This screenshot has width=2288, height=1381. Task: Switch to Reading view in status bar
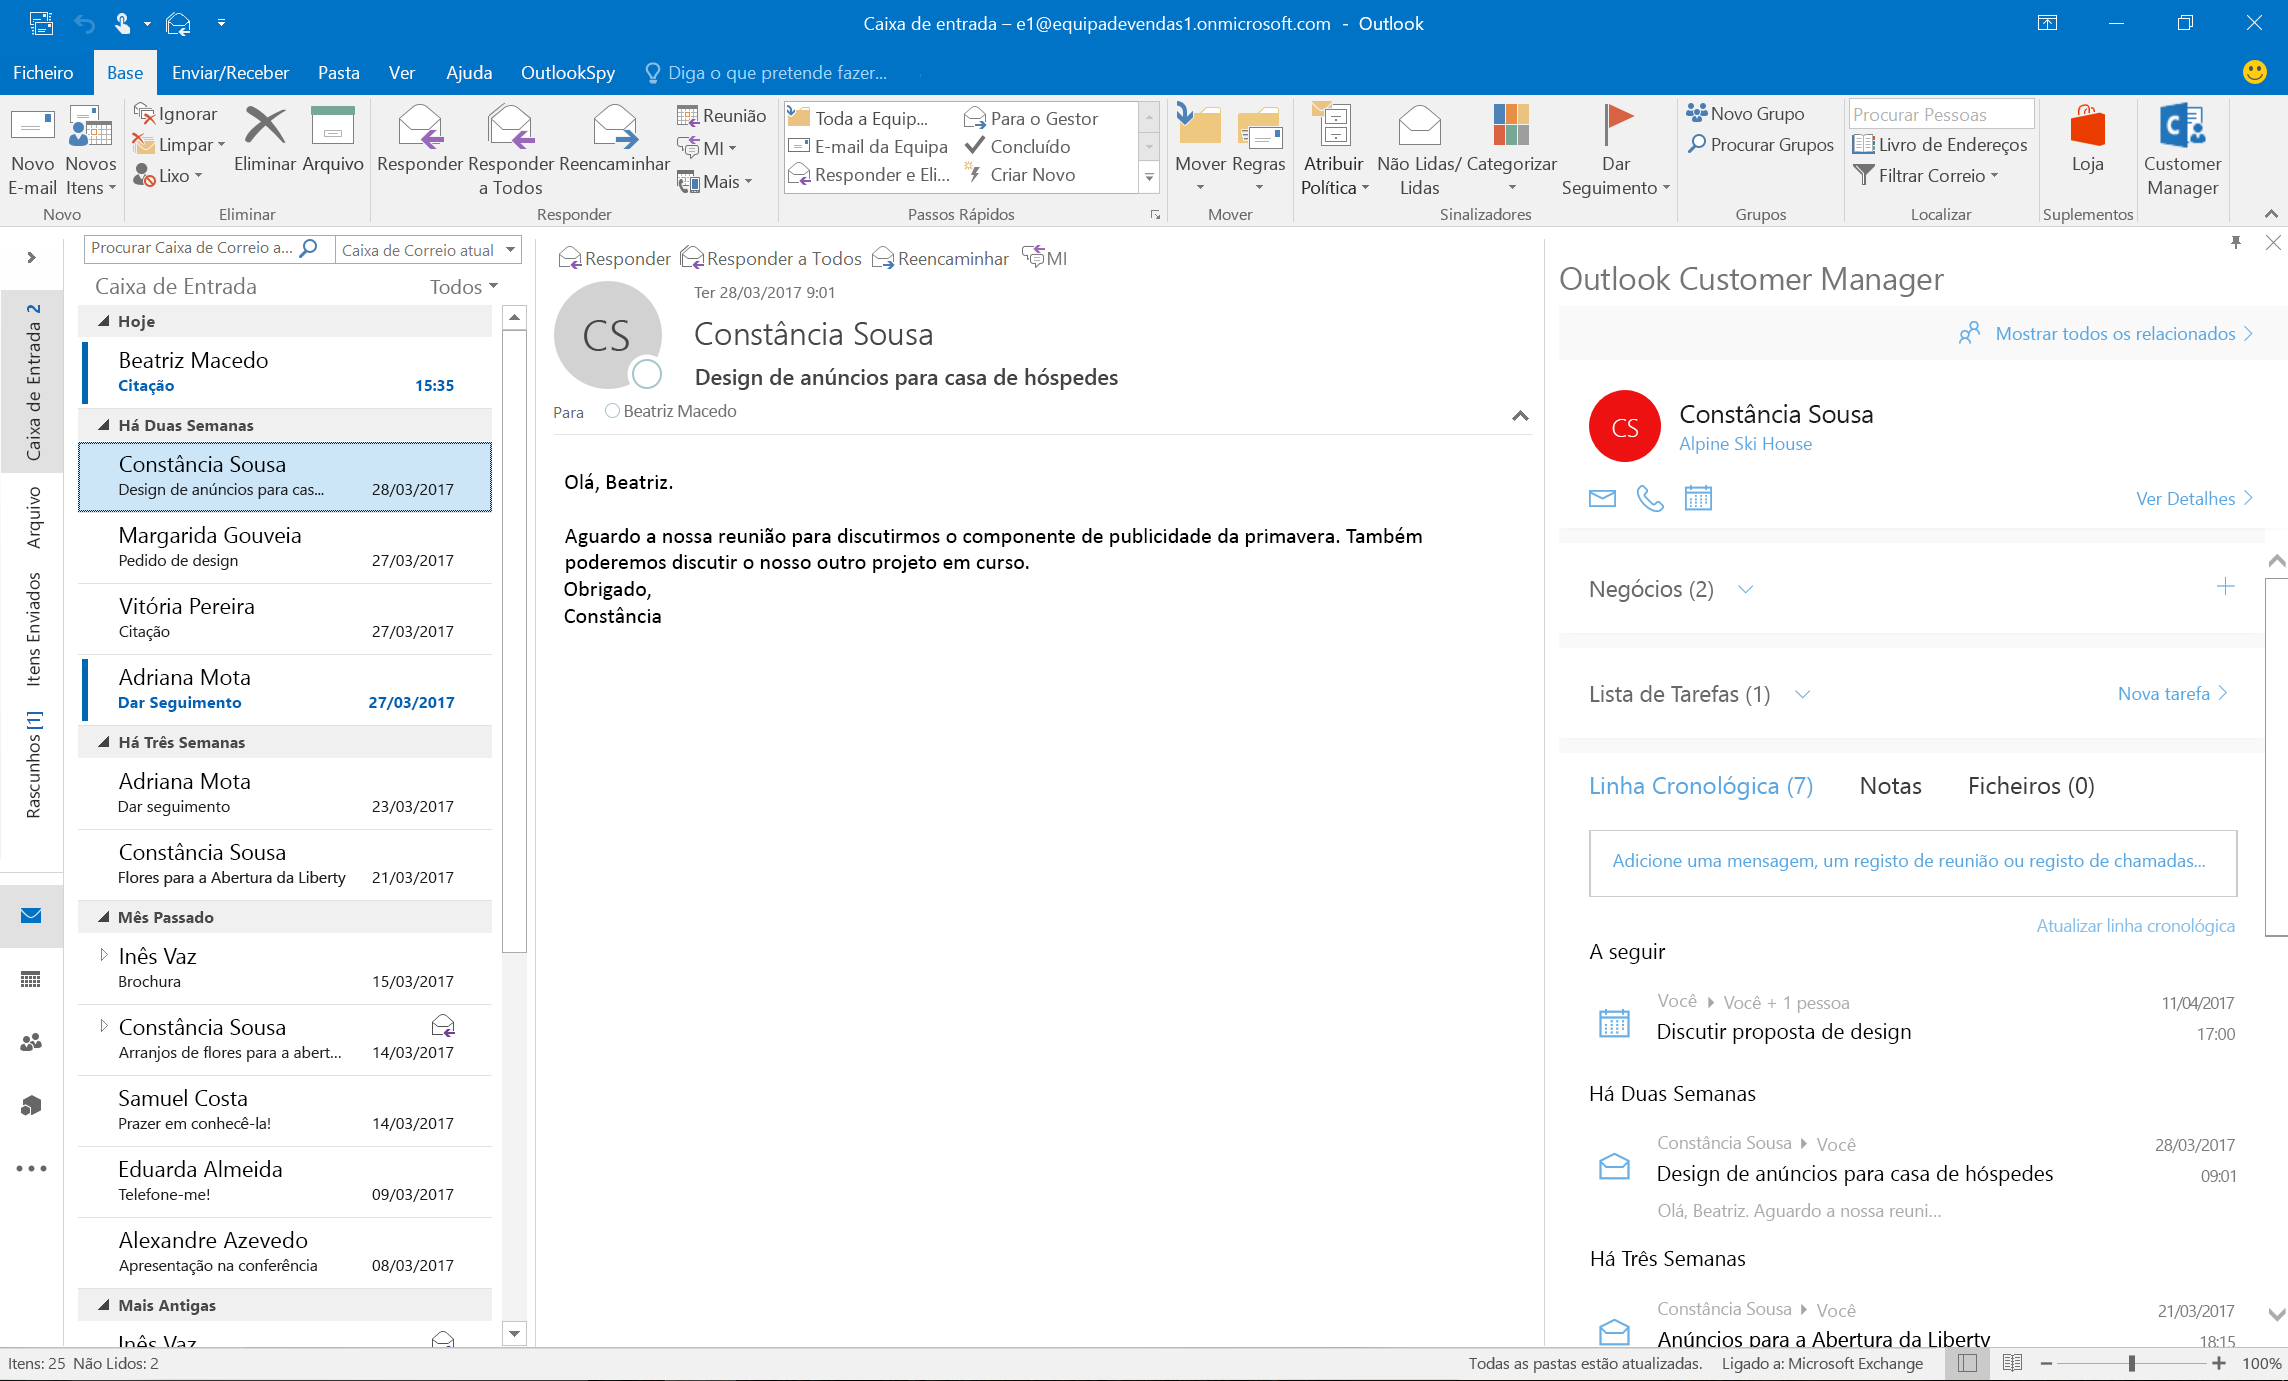click(2012, 1363)
